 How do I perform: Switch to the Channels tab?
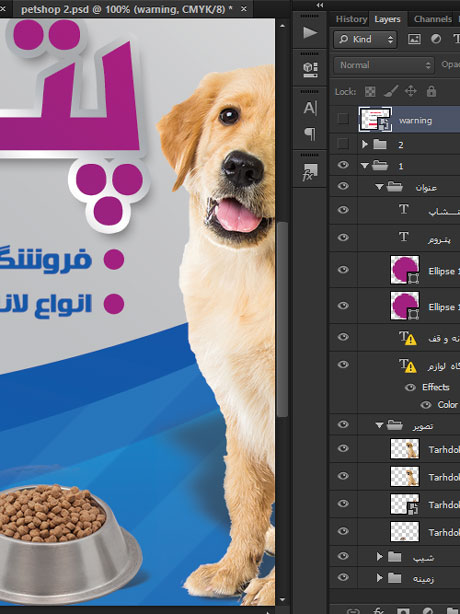click(433, 19)
